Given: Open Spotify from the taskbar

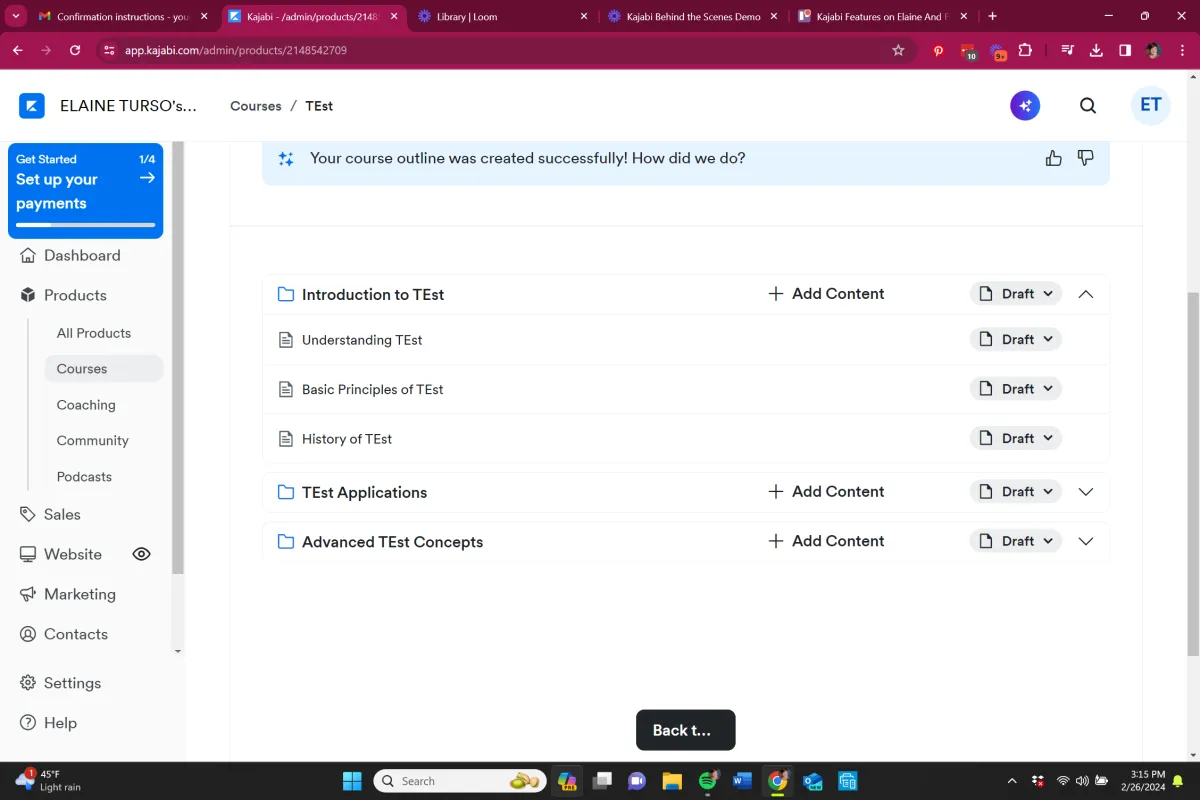Looking at the screenshot, I should [709, 781].
